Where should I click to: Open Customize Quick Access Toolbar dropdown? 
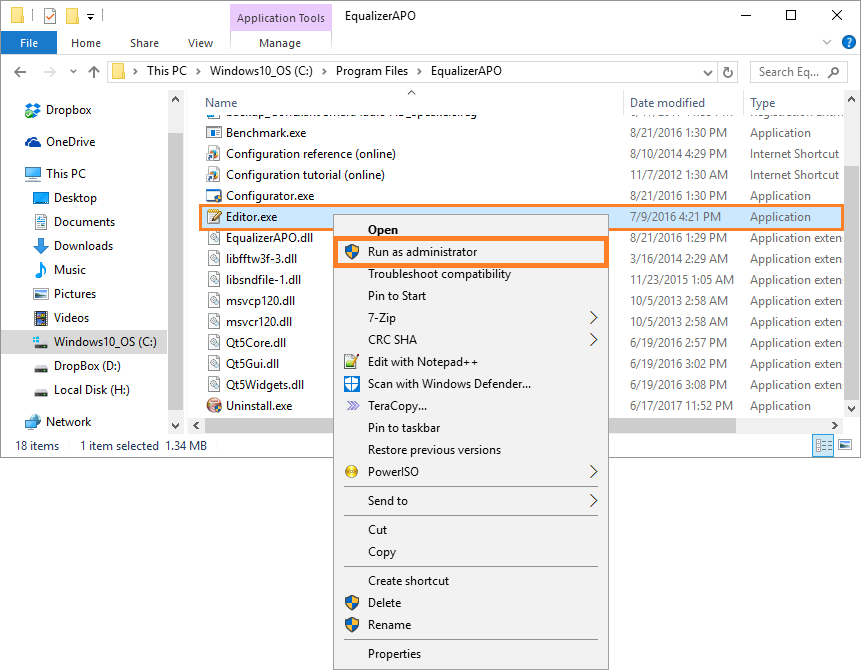coord(91,17)
